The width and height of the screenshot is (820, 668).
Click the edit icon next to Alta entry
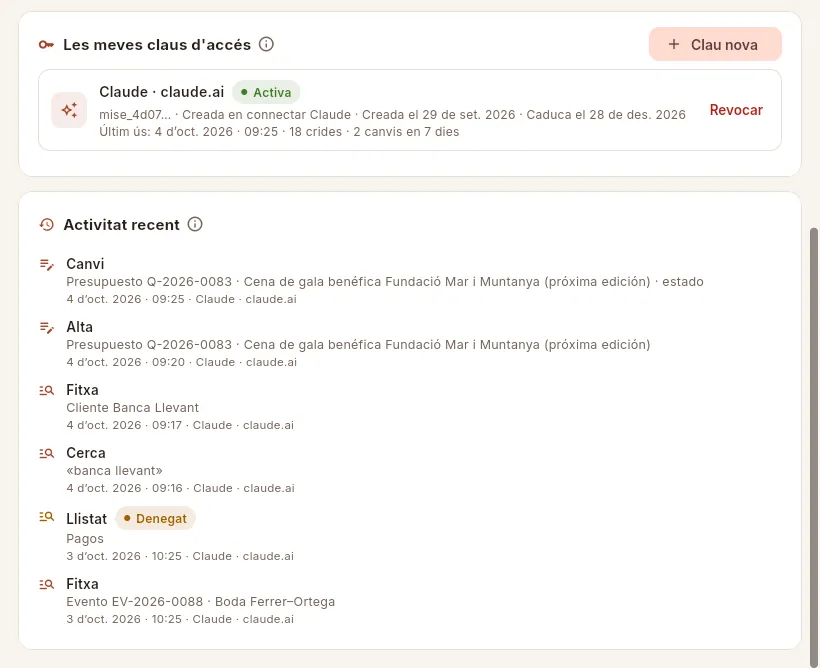pyautogui.click(x=47, y=327)
